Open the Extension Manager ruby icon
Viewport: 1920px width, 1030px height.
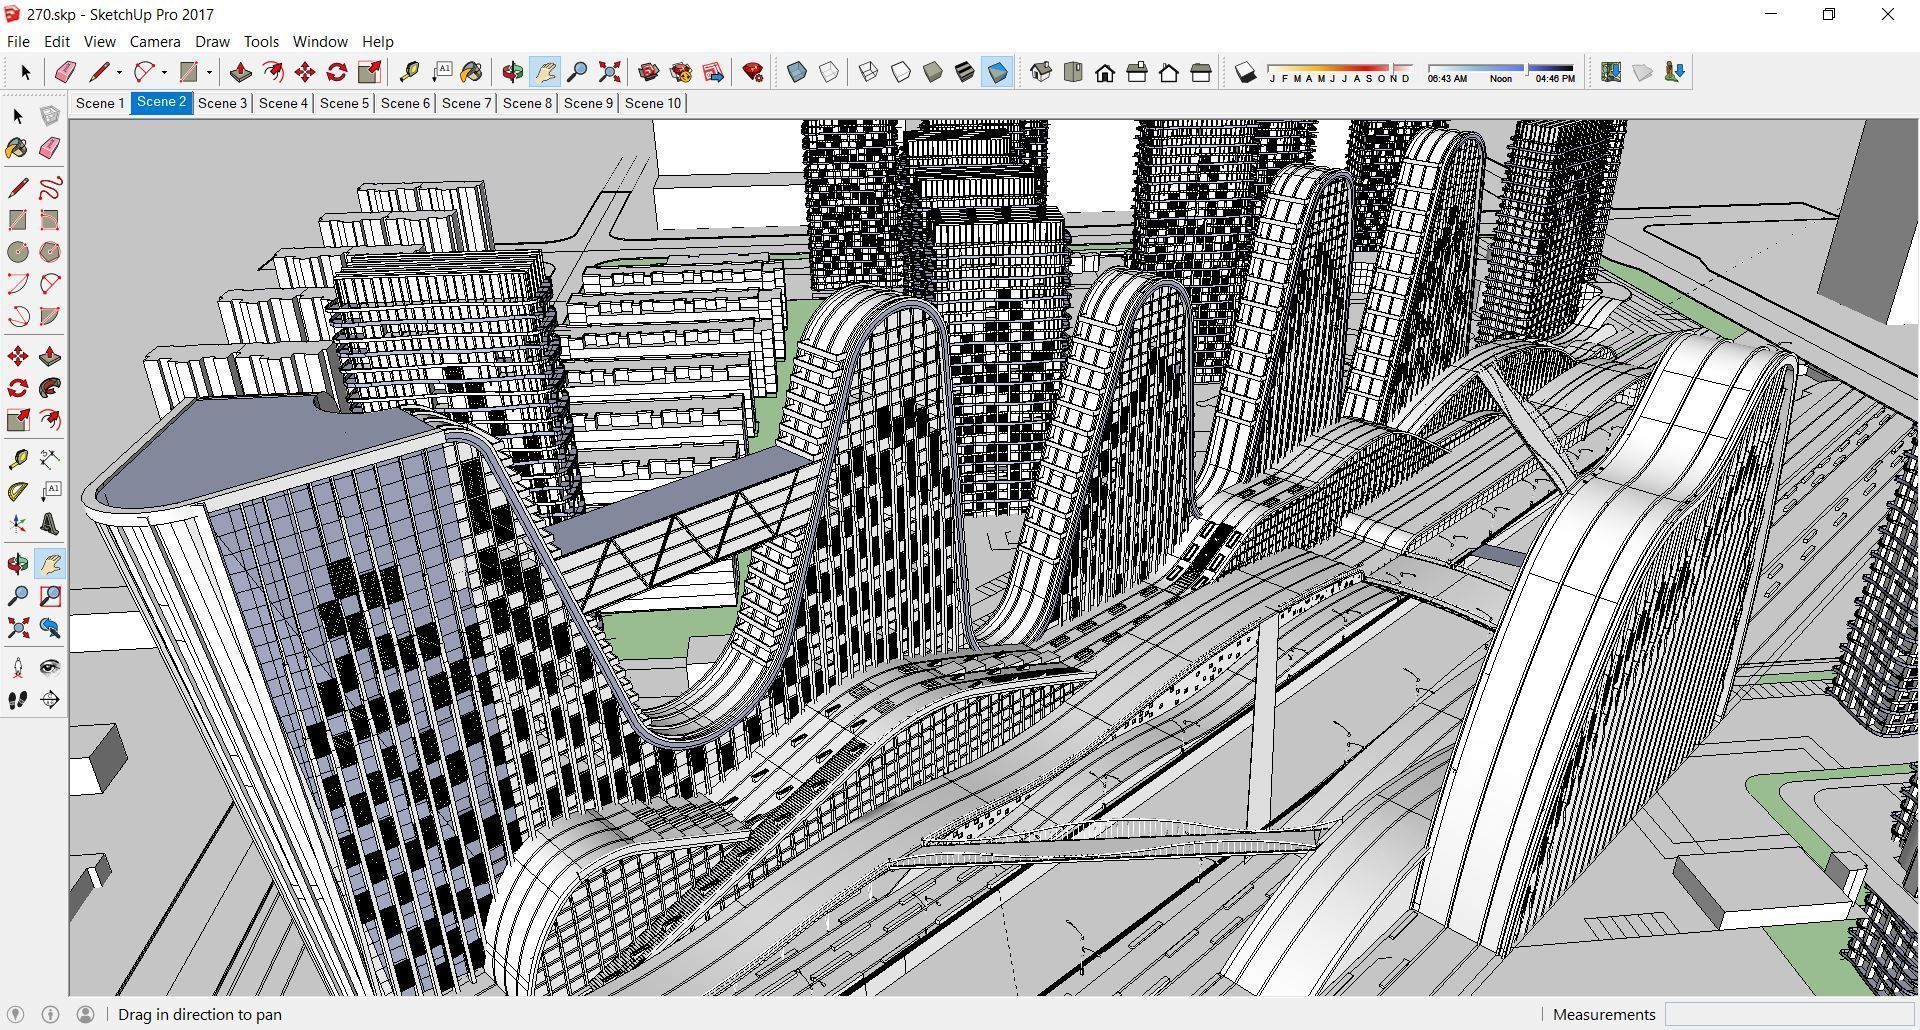[x=753, y=72]
